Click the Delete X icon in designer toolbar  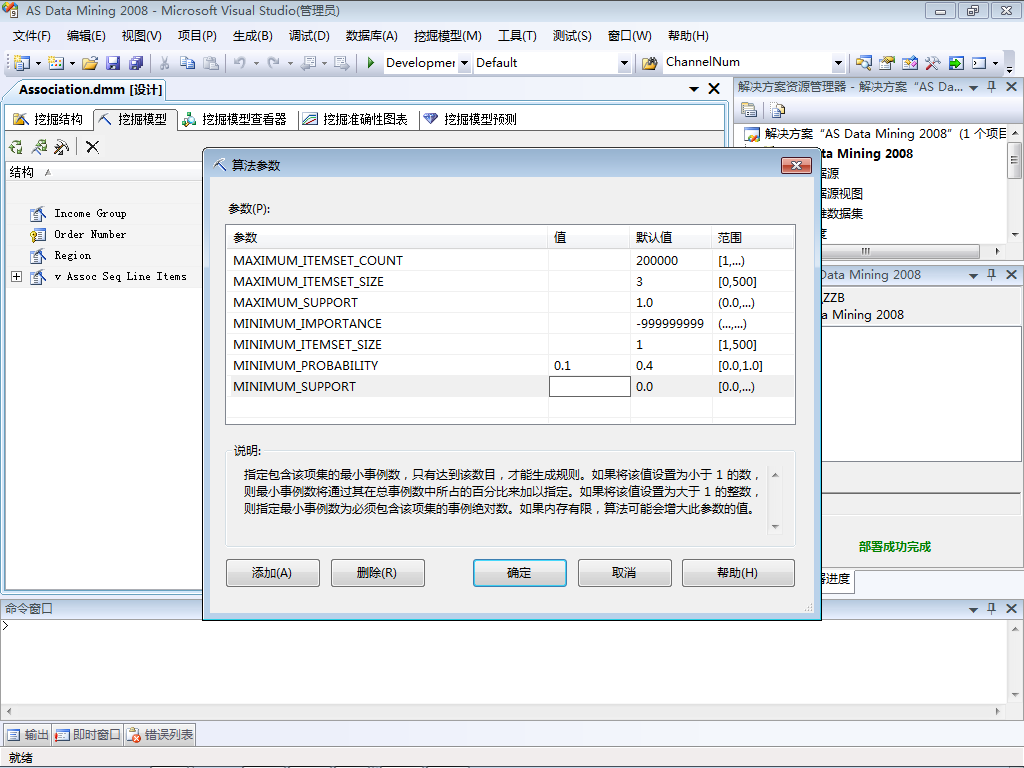92,147
